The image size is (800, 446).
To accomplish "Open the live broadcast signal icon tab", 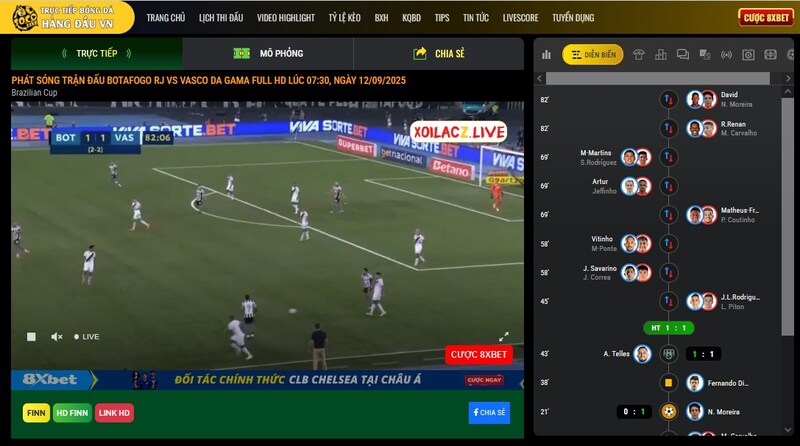I will point(727,55).
